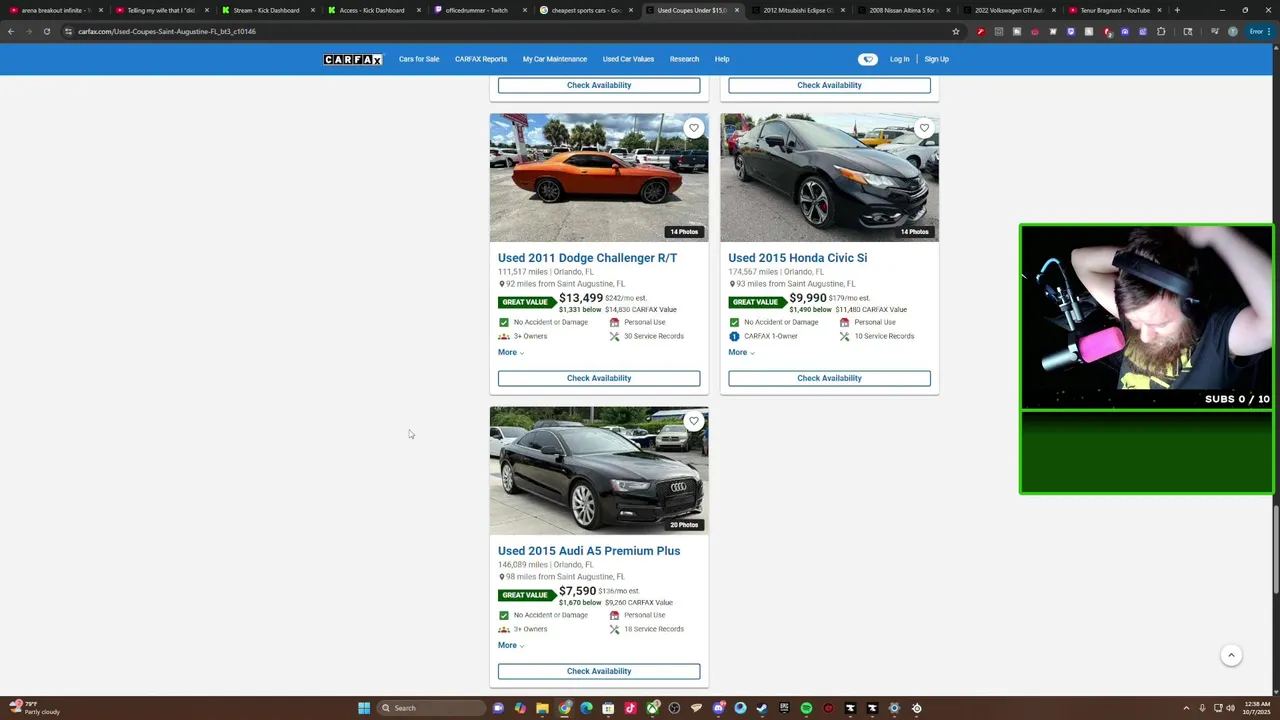
Task: Go back with the browser back arrow
Action: (11, 31)
